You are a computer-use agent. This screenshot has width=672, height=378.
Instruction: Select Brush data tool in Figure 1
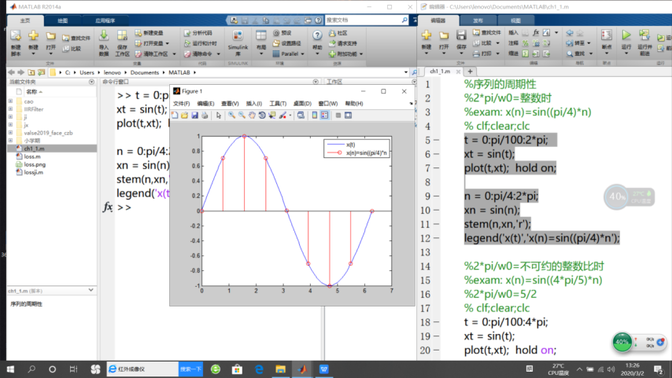(282, 115)
